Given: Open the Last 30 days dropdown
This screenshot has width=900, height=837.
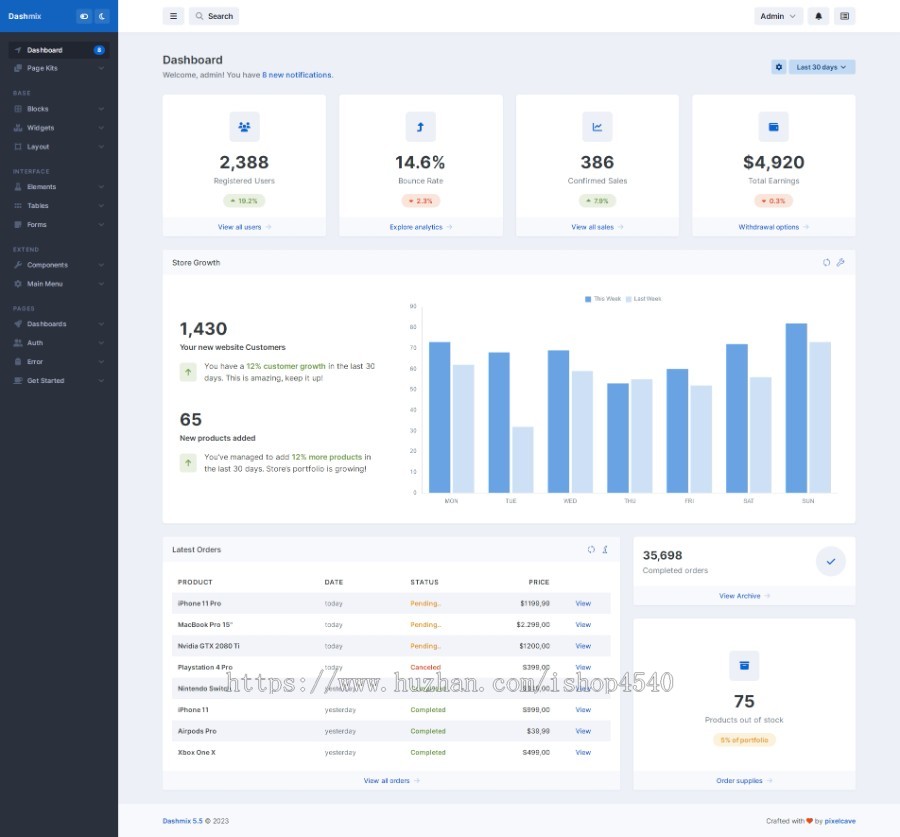Looking at the screenshot, I should tap(821, 67).
